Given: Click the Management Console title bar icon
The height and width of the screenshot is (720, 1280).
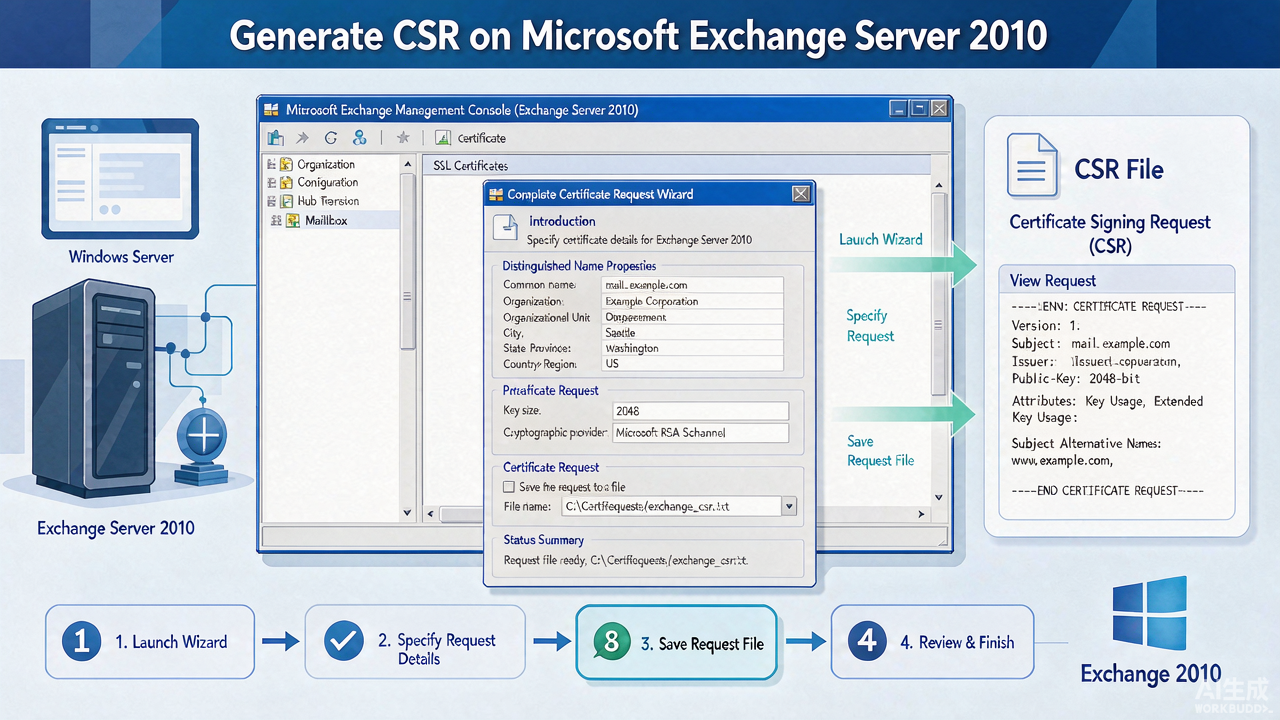Looking at the screenshot, I should click(x=271, y=109).
